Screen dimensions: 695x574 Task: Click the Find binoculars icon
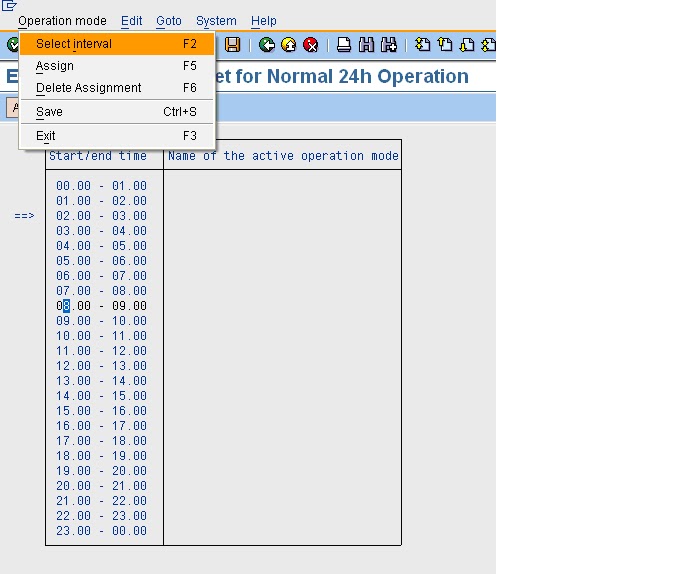366,45
